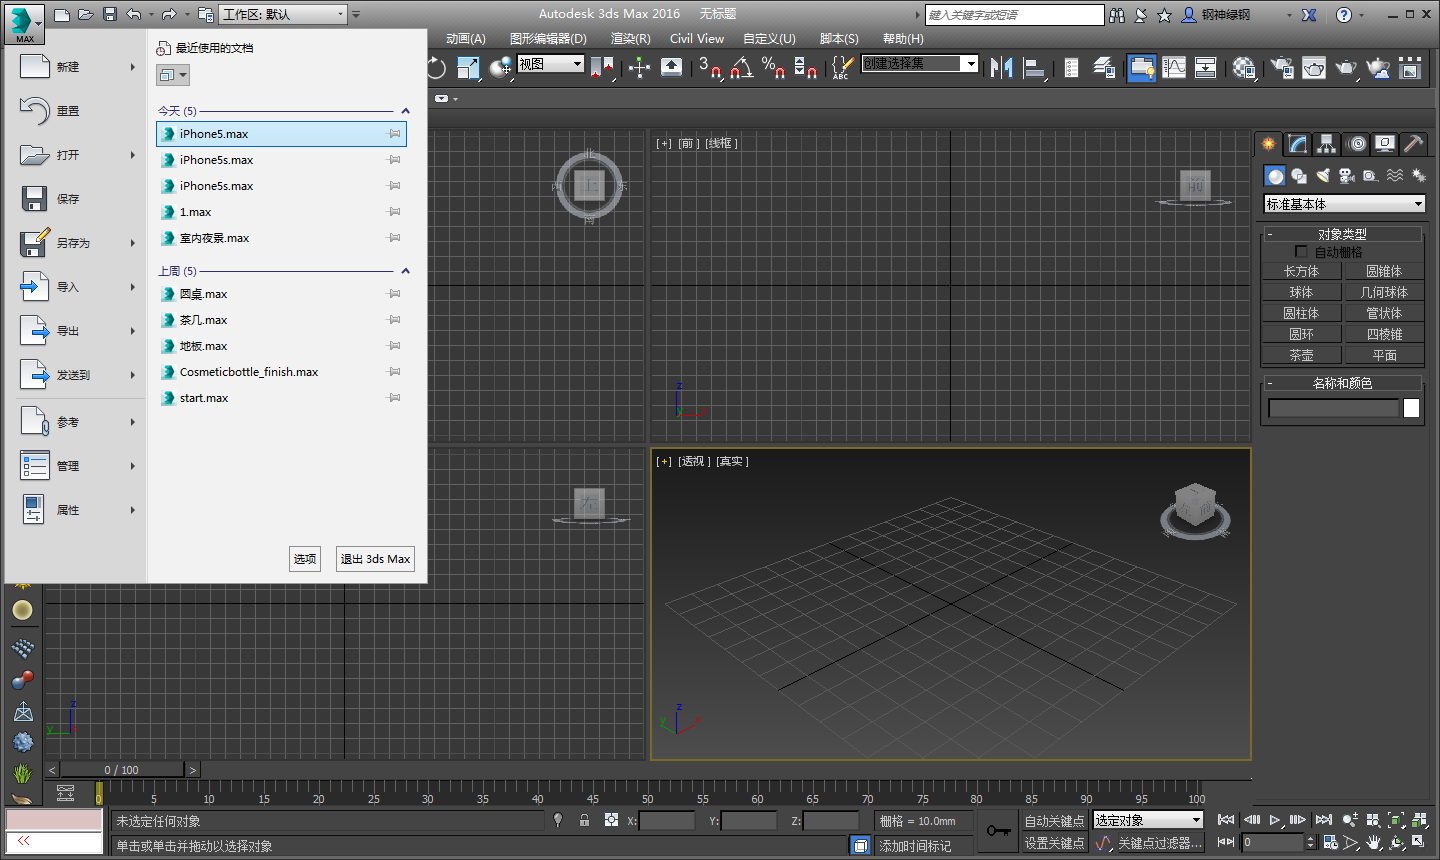Open the Motion tab
The width and height of the screenshot is (1440, 860).
[x=1356, y=144]
